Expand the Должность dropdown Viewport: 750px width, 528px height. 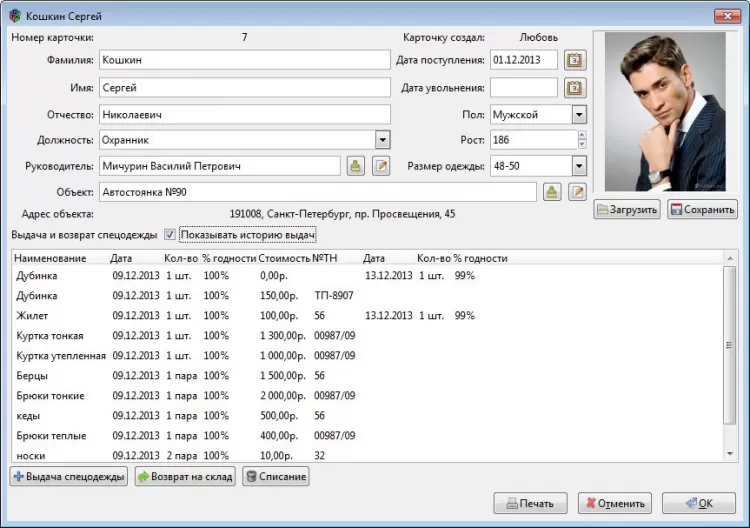point(382,140)
